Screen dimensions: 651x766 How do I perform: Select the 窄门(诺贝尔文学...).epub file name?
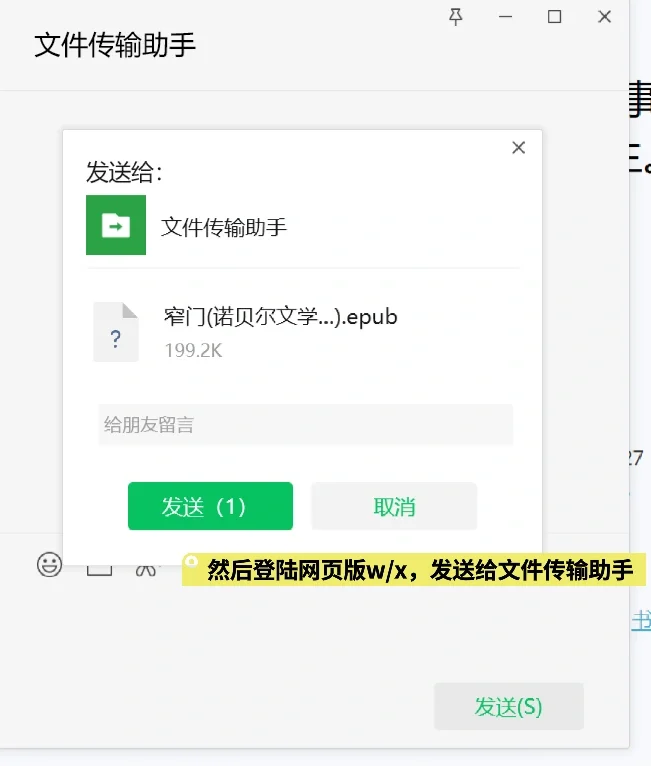click(281, 317)
